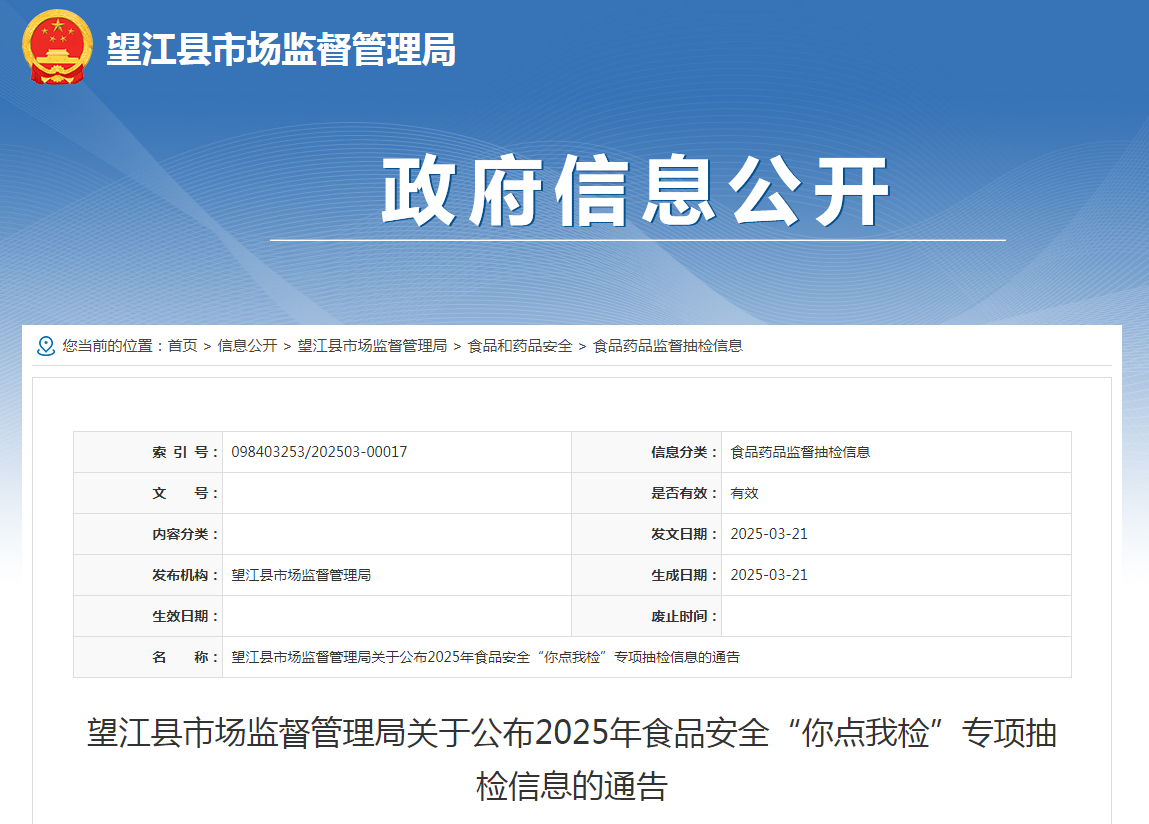Open the 首页 breadcrumb link
The image size is (1149, 824).
[x=182, y=346]
